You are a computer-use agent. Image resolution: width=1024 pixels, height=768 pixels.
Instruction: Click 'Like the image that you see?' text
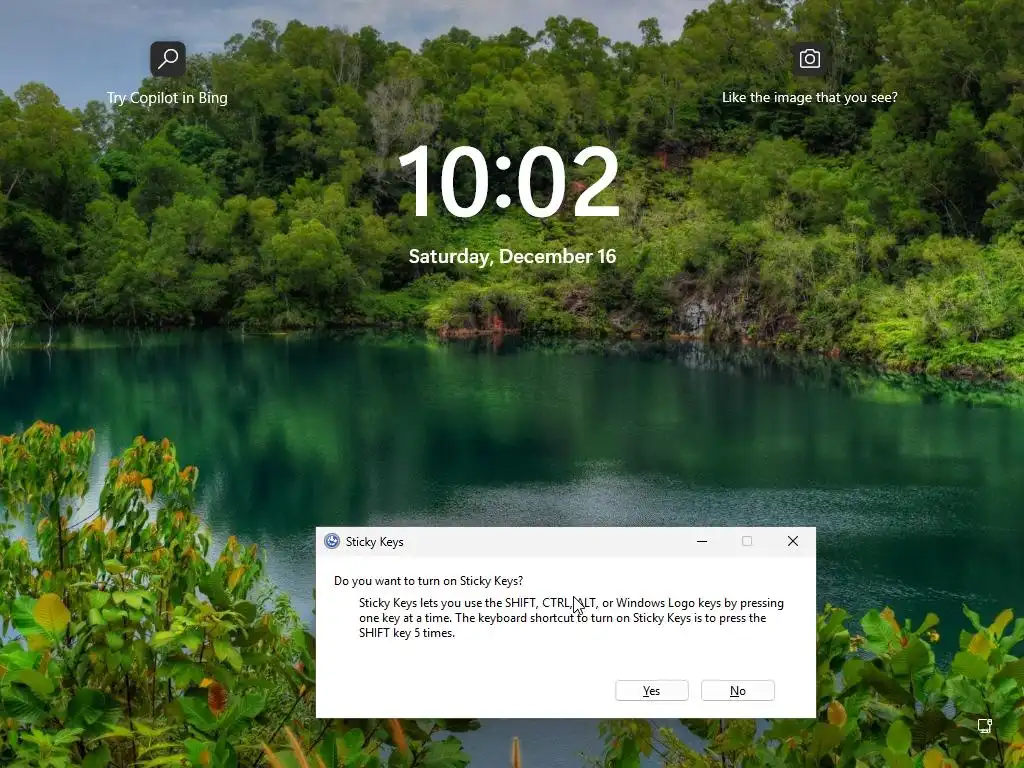pyautogui.click(x=810, y=97)
